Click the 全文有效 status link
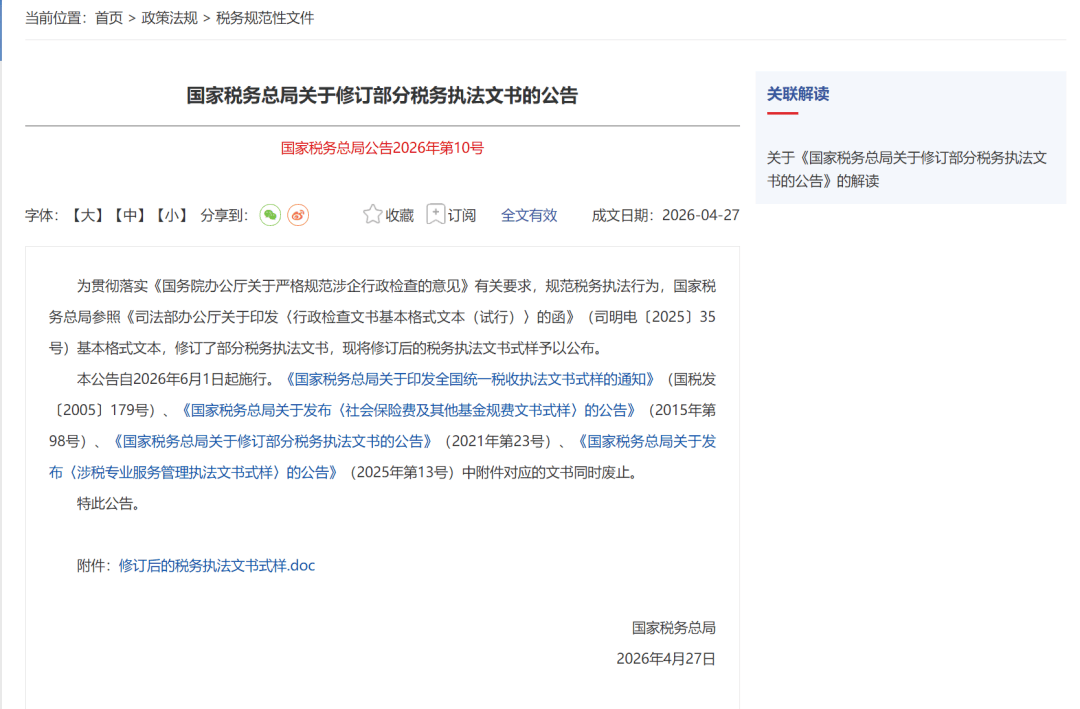The width and height of the screenshot is (1080, 709). pos(529,216)
